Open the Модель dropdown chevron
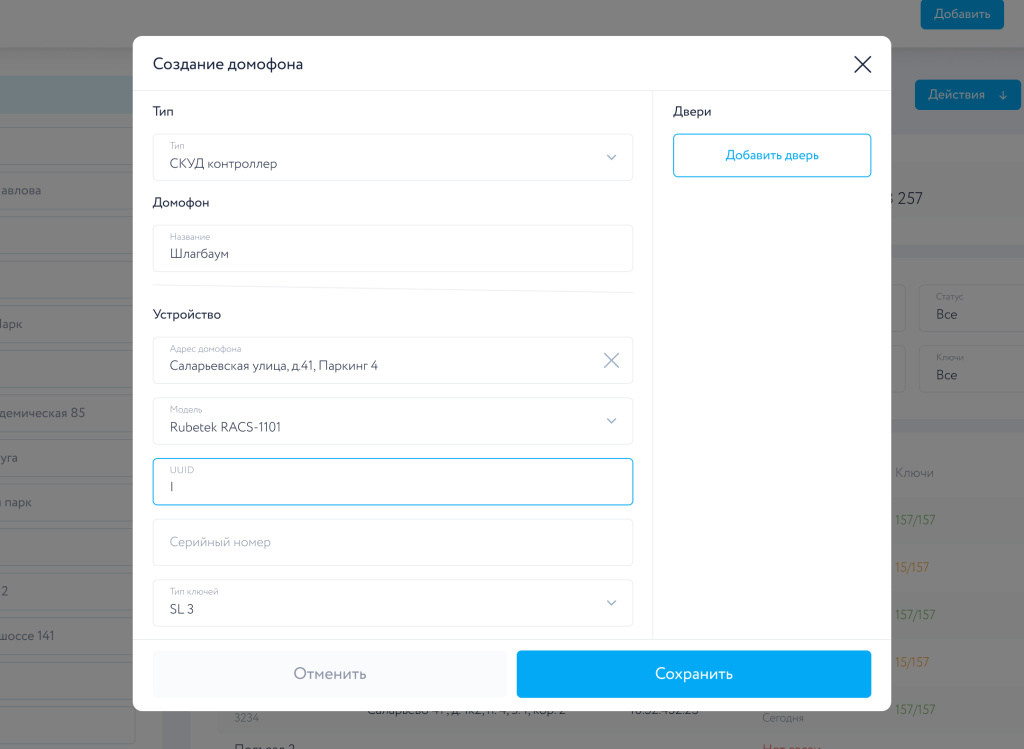 pos(611,421)
